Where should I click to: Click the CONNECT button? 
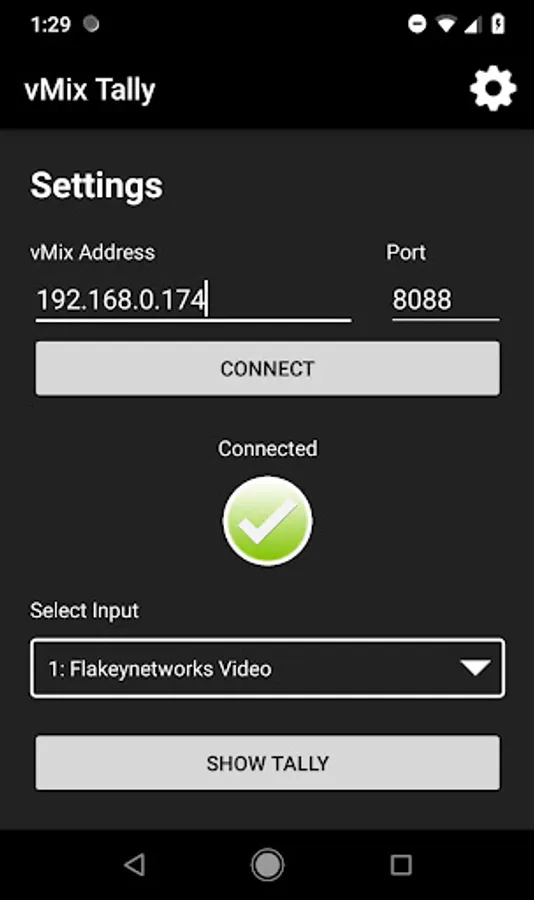268,368
